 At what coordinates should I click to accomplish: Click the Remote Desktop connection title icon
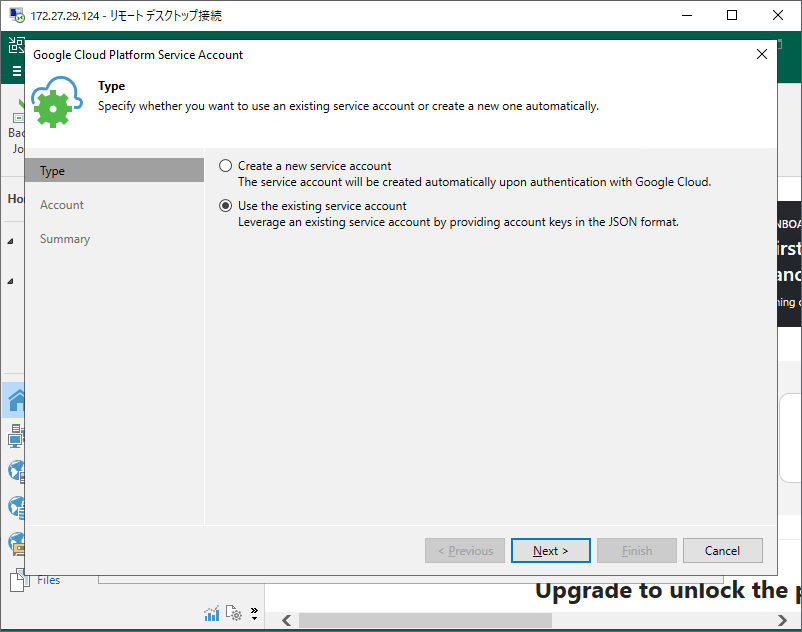17,15
